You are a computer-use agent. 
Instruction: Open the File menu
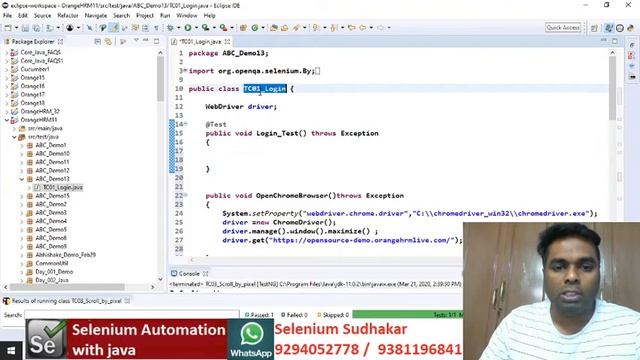pyautogui.click(x=7, y=16)
